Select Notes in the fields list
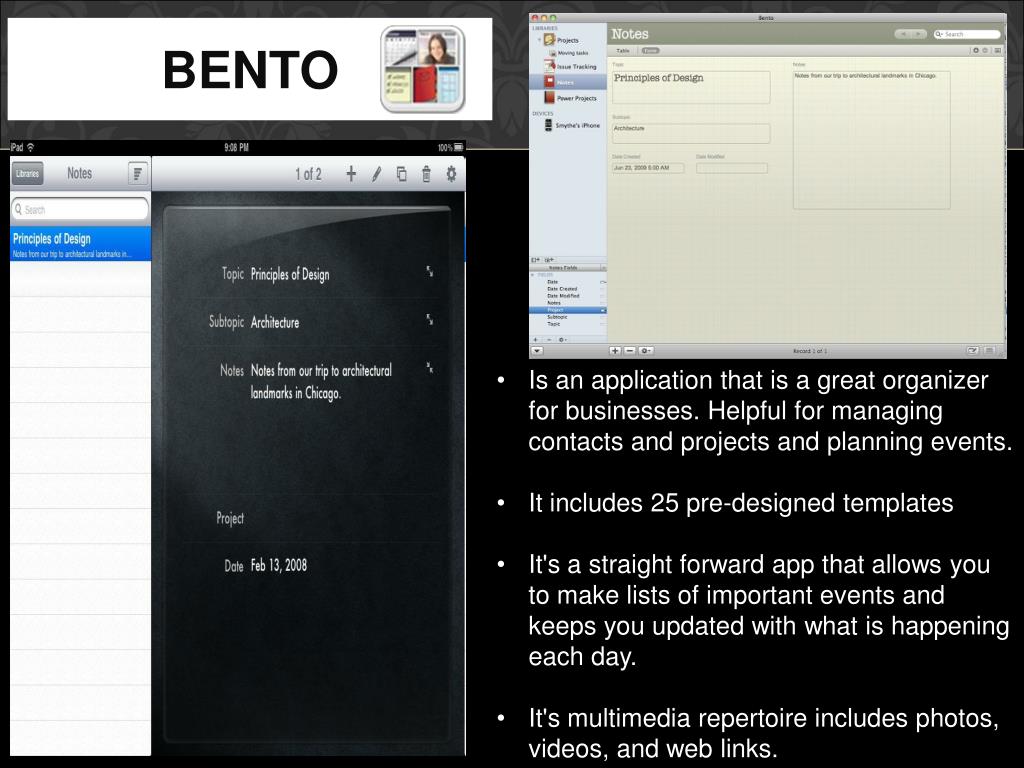Viewport: 1024px width, 768px height. coord(554,303)
